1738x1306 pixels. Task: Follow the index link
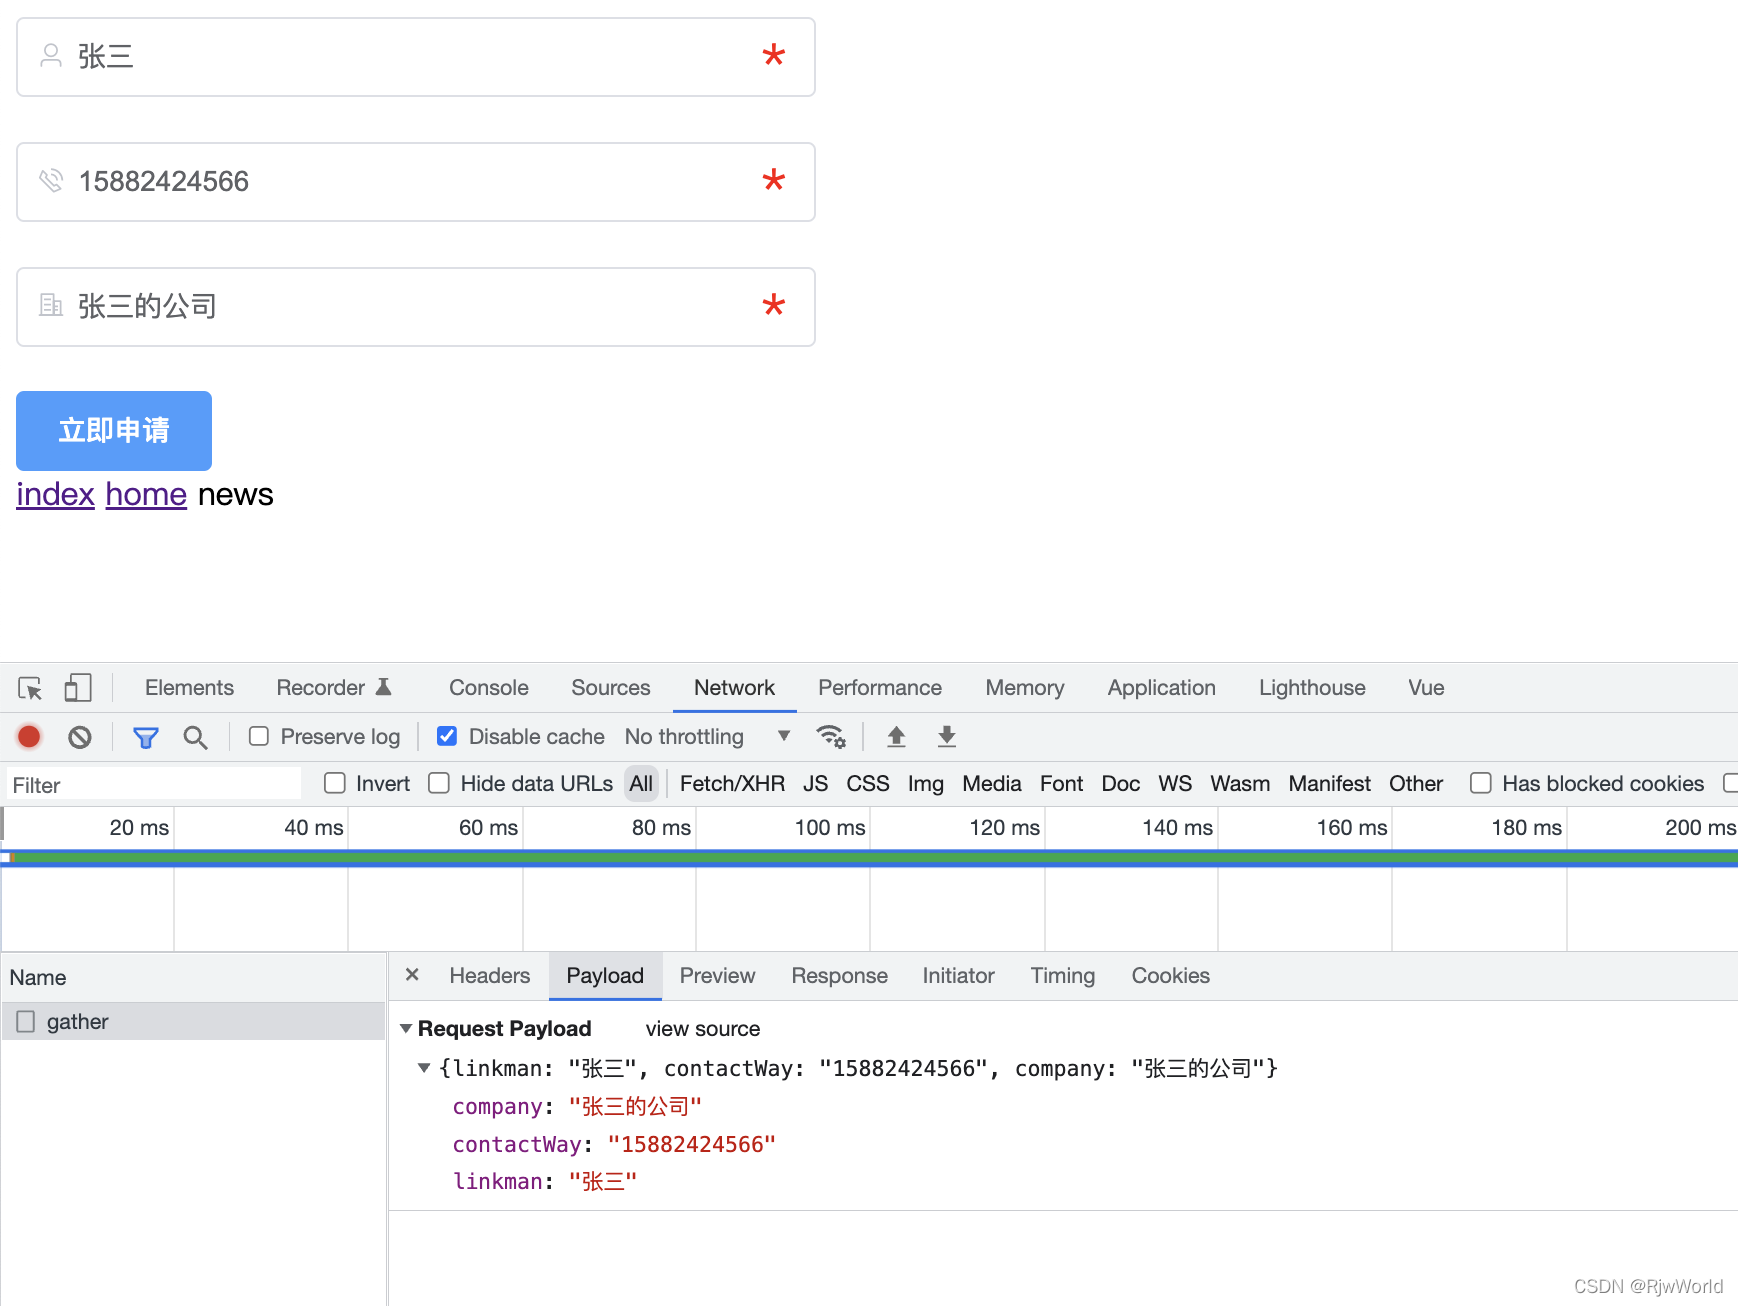[55, 494]
